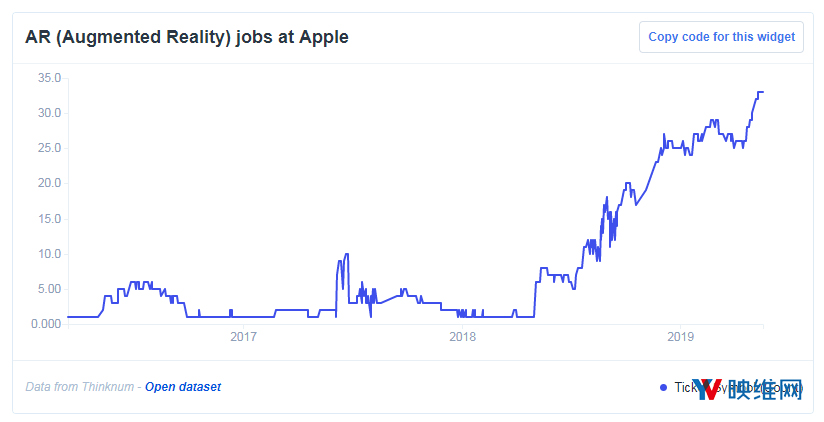Click the blue legend dot marker

point(663,387)
